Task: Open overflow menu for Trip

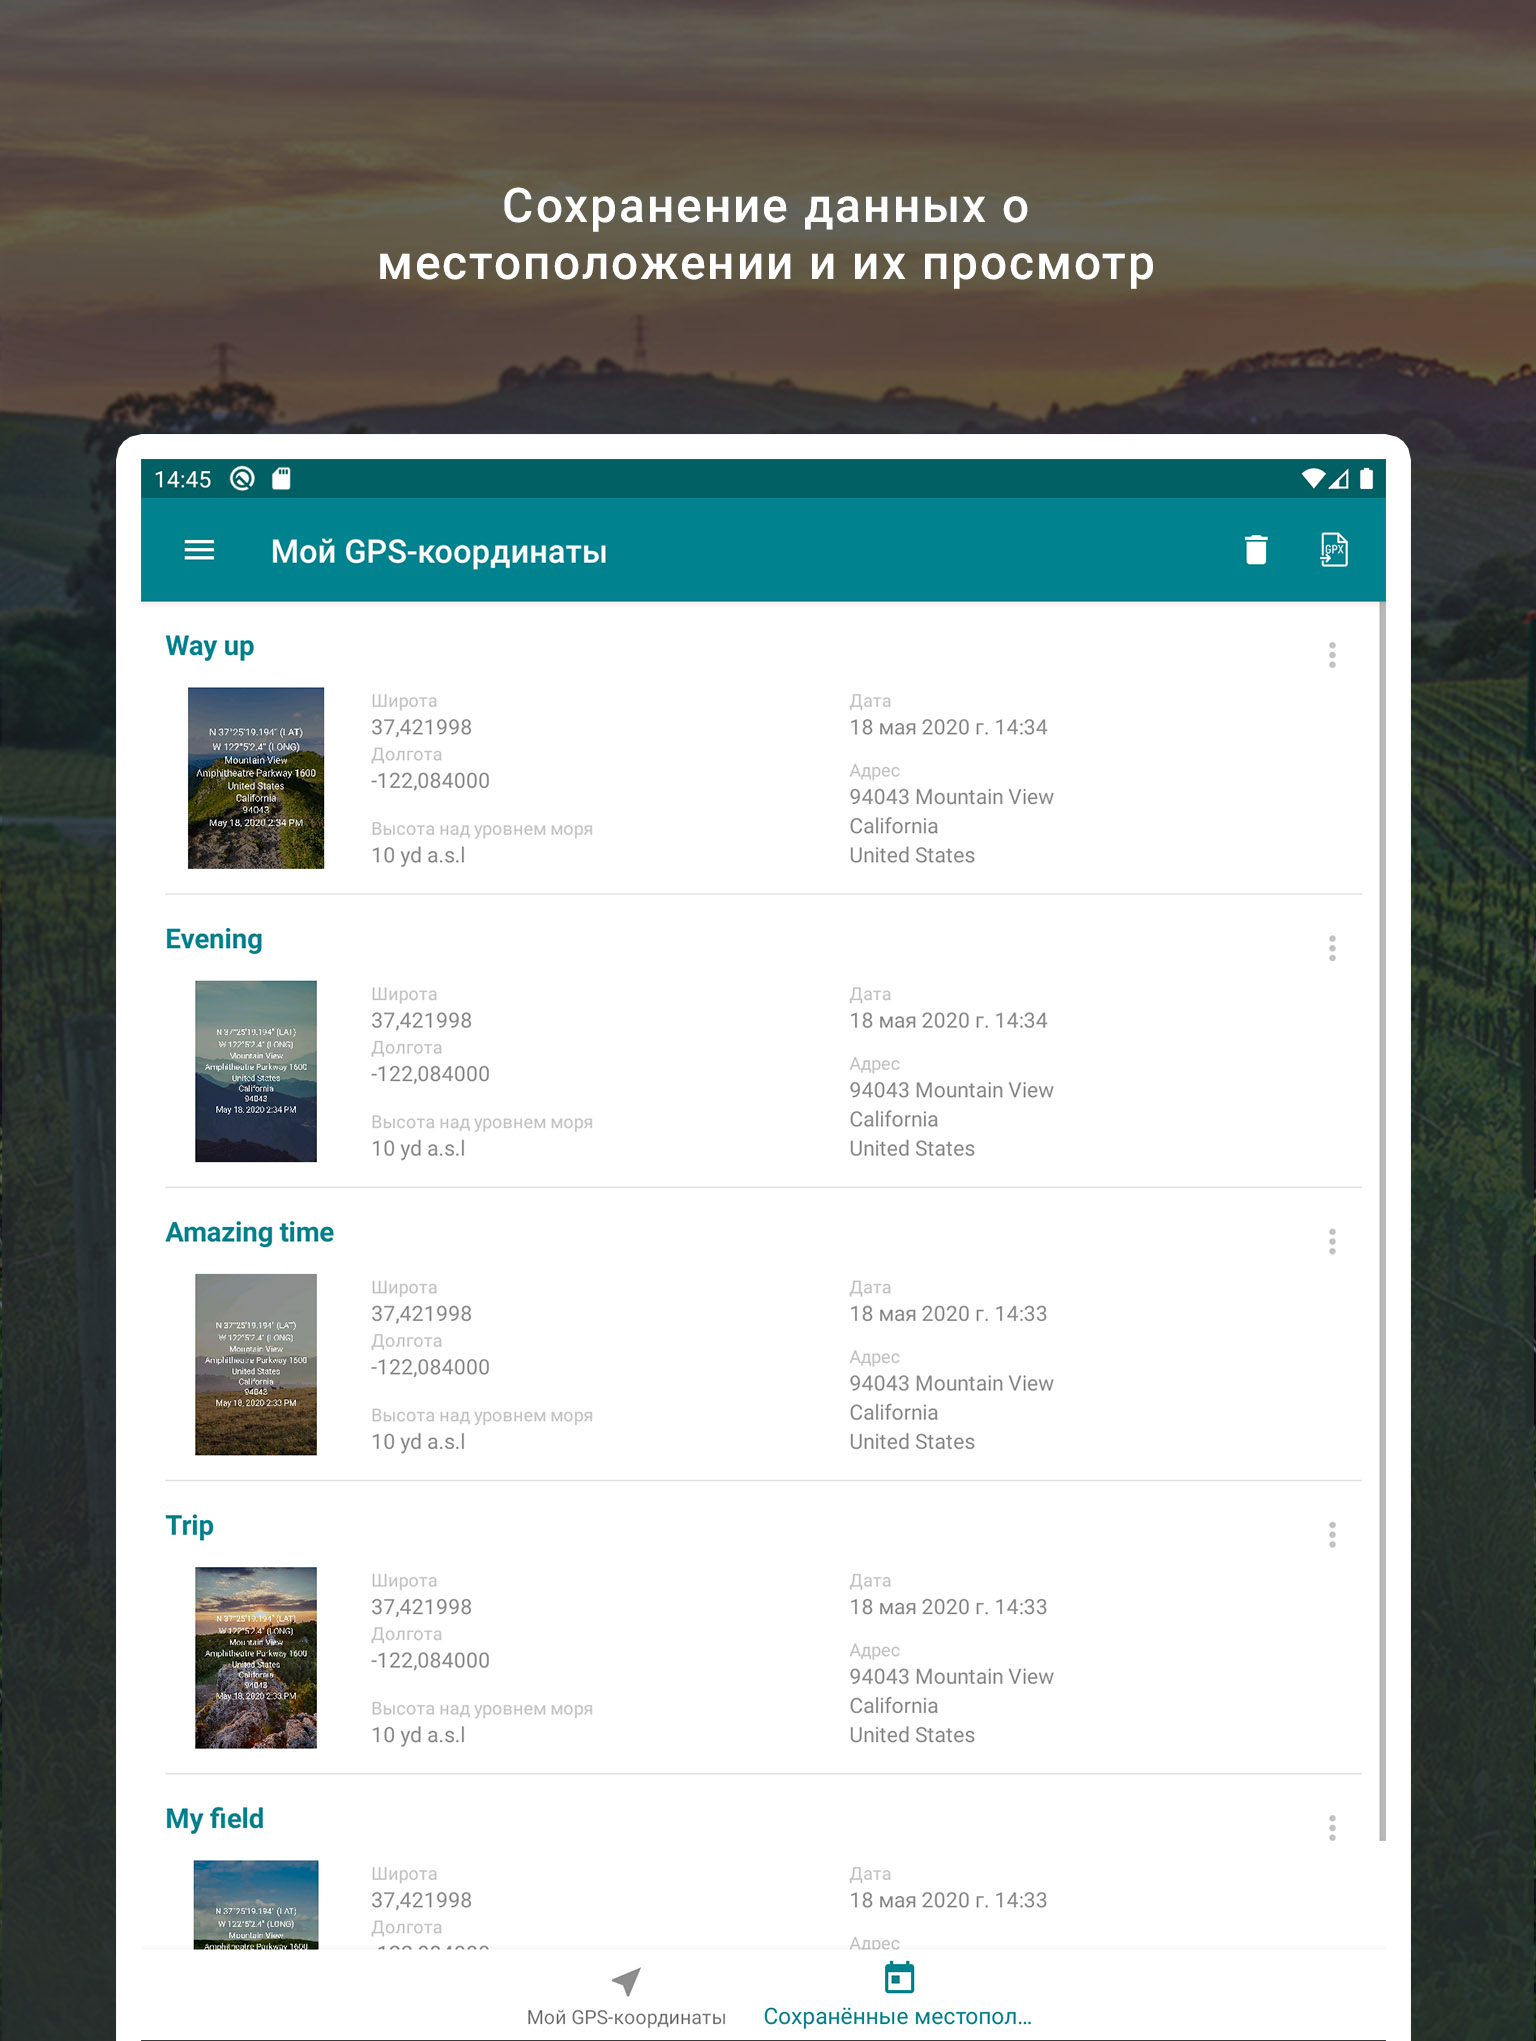Action: click(x=1332, y=1534)
